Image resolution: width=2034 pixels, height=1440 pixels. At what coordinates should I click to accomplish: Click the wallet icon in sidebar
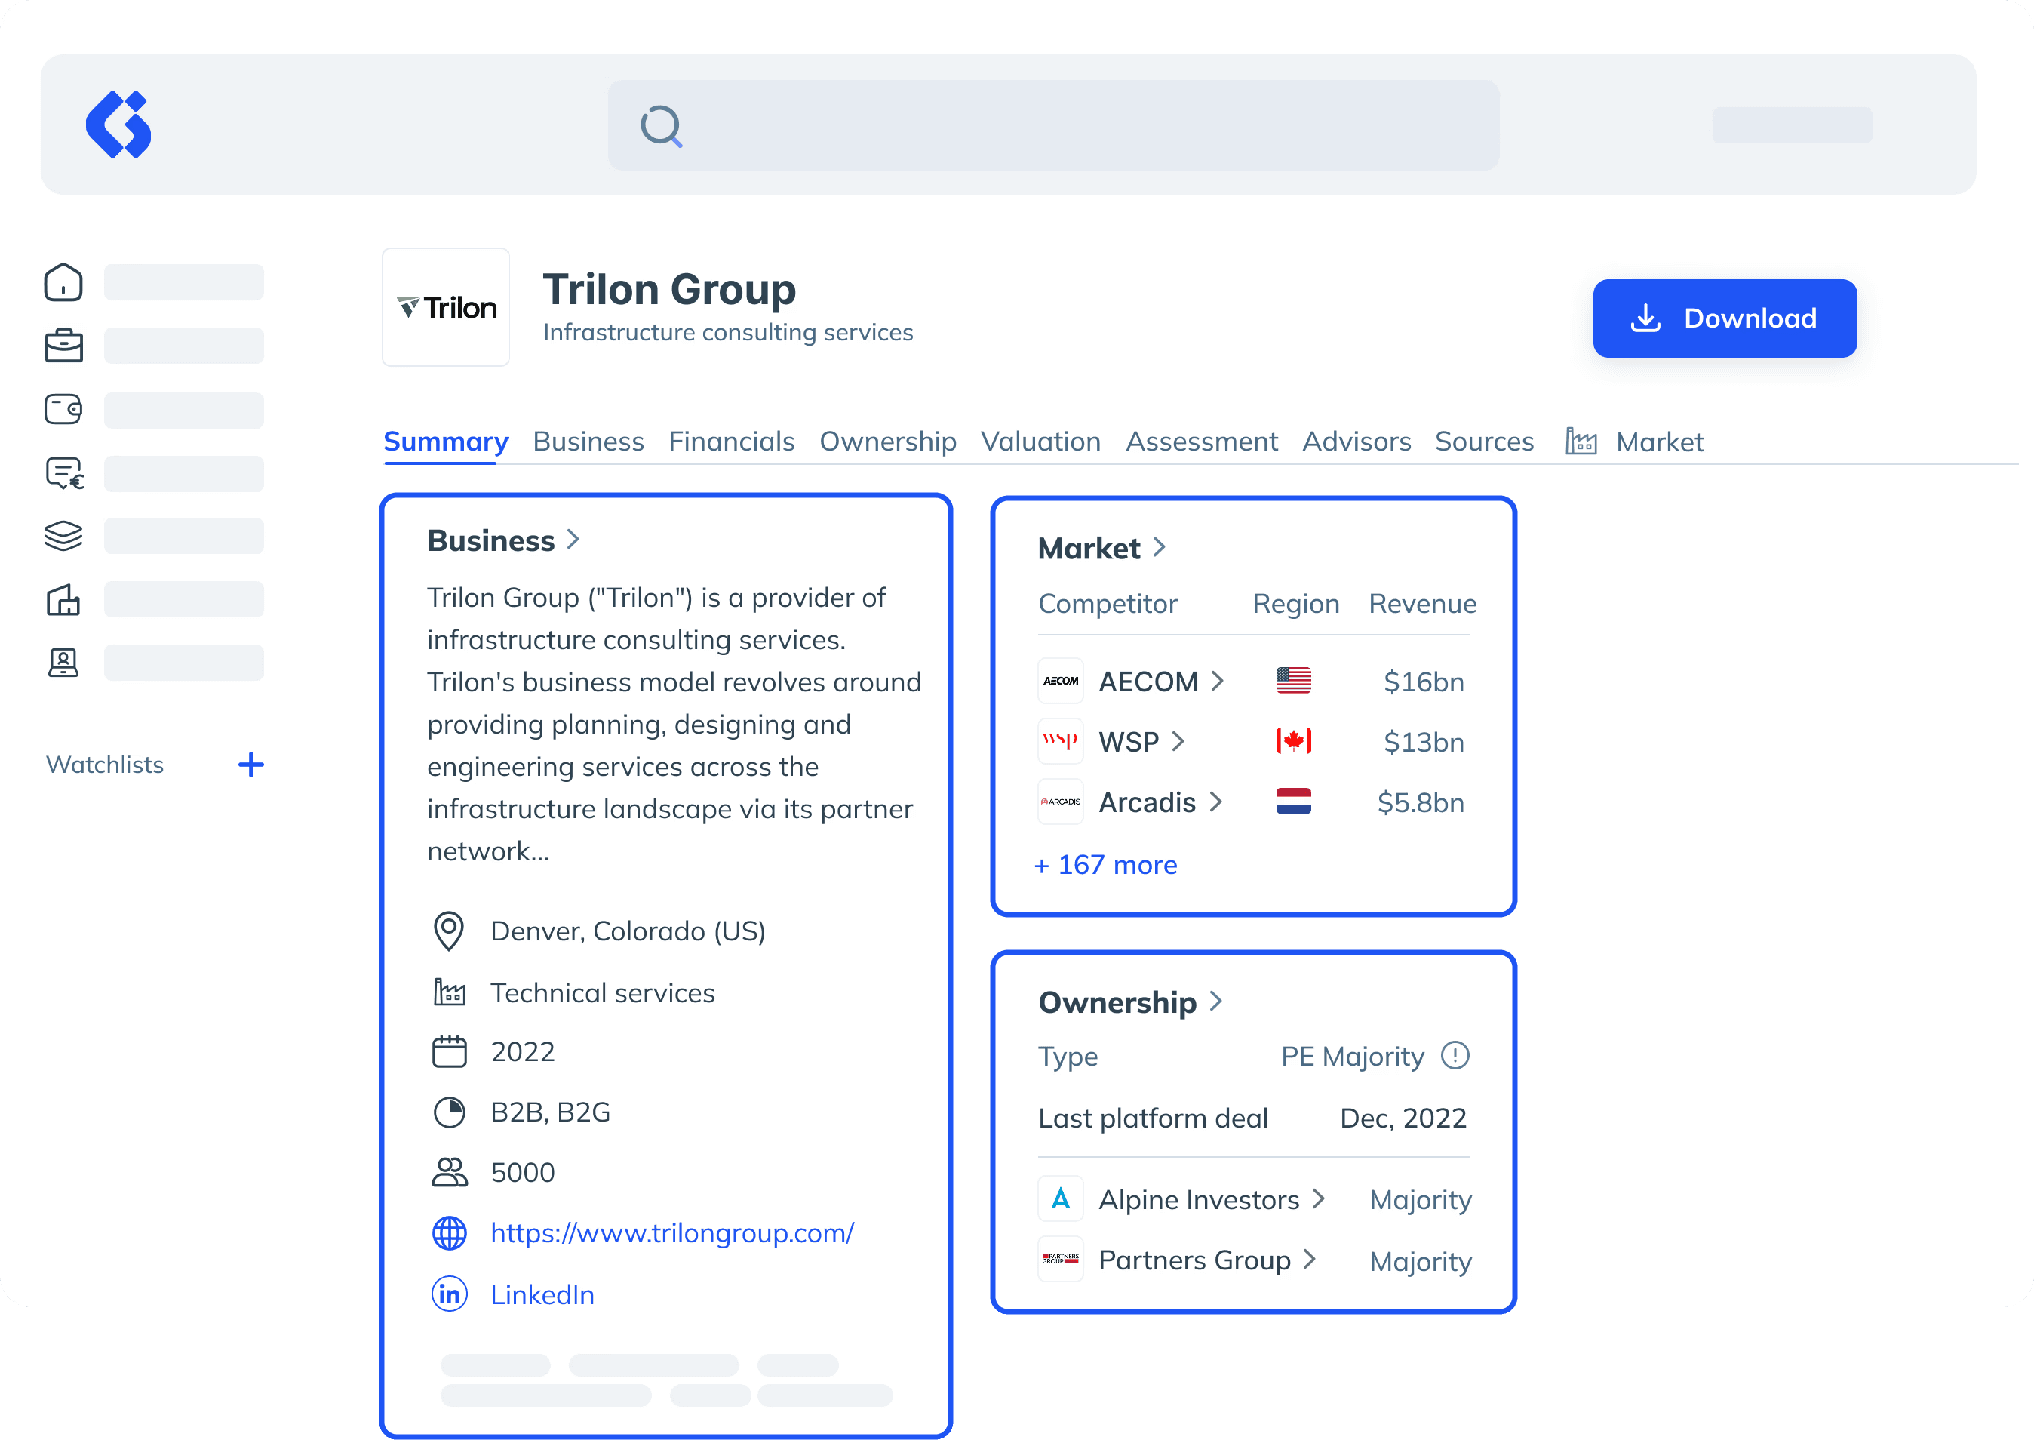63,409
